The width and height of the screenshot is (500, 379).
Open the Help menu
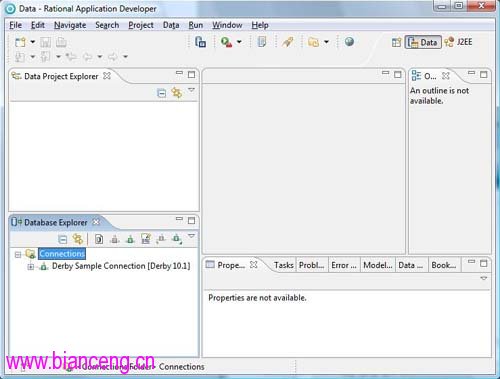click(260, 25)
